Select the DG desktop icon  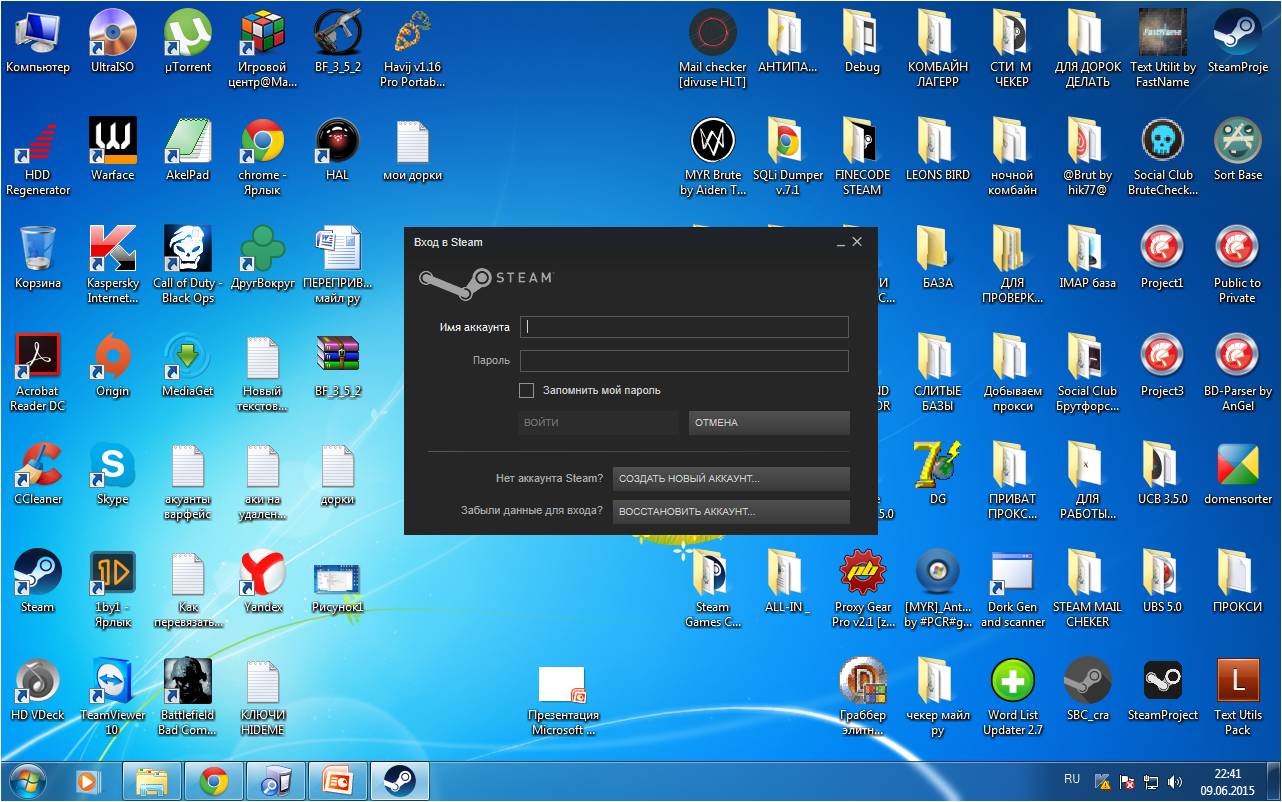(x=938, y=474)
